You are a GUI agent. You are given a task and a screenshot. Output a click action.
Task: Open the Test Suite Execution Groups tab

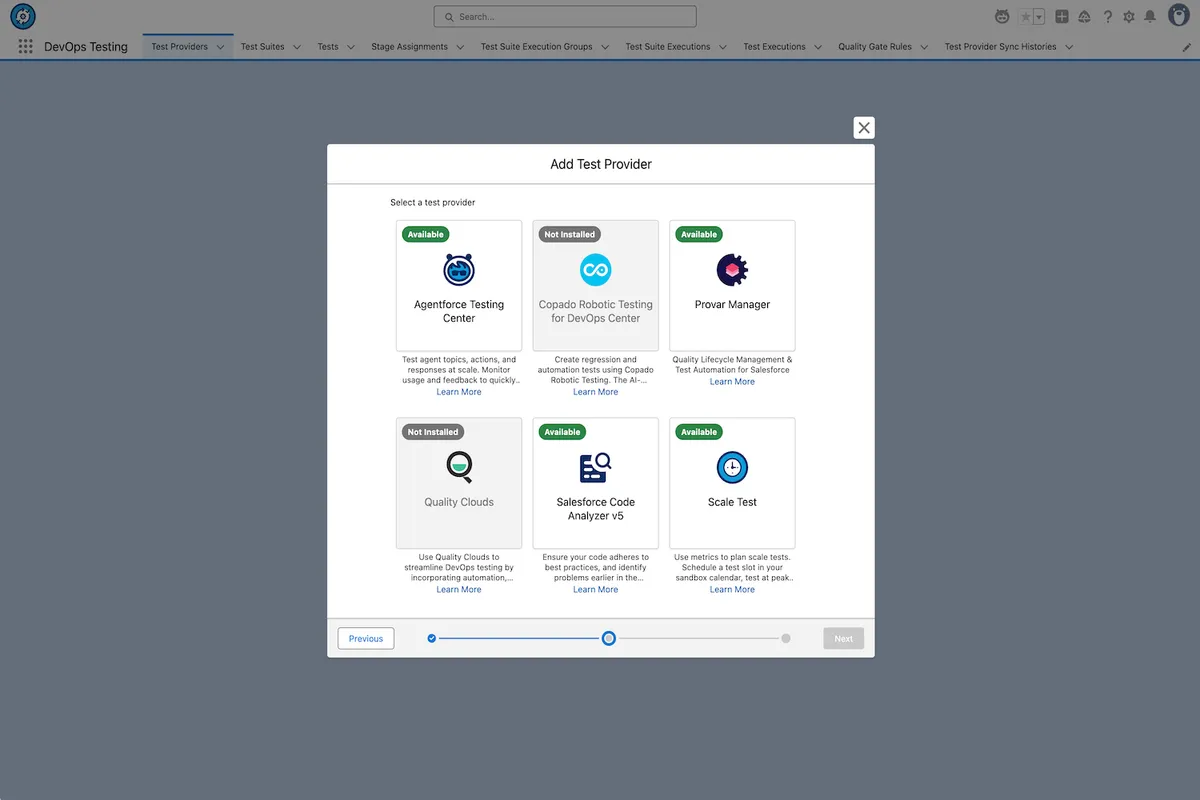(536, 47)
